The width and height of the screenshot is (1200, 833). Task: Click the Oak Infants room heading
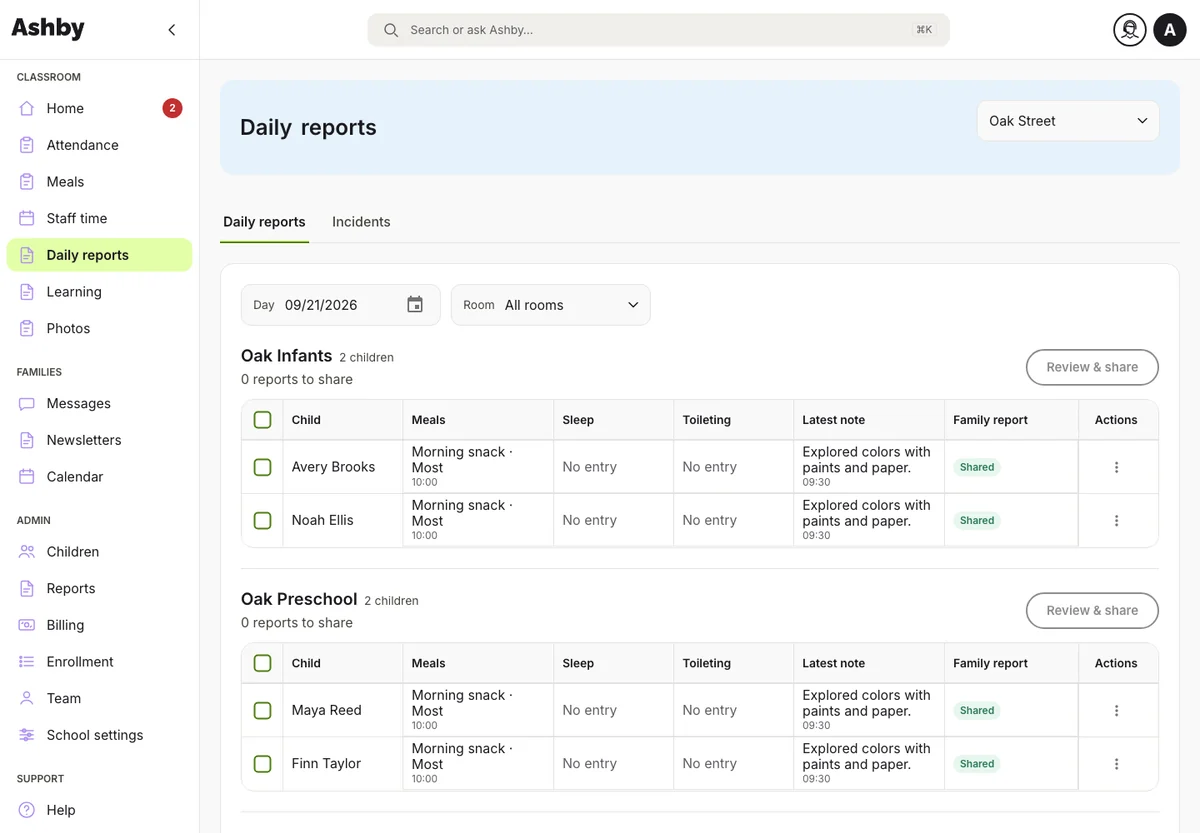coord(286,356)
